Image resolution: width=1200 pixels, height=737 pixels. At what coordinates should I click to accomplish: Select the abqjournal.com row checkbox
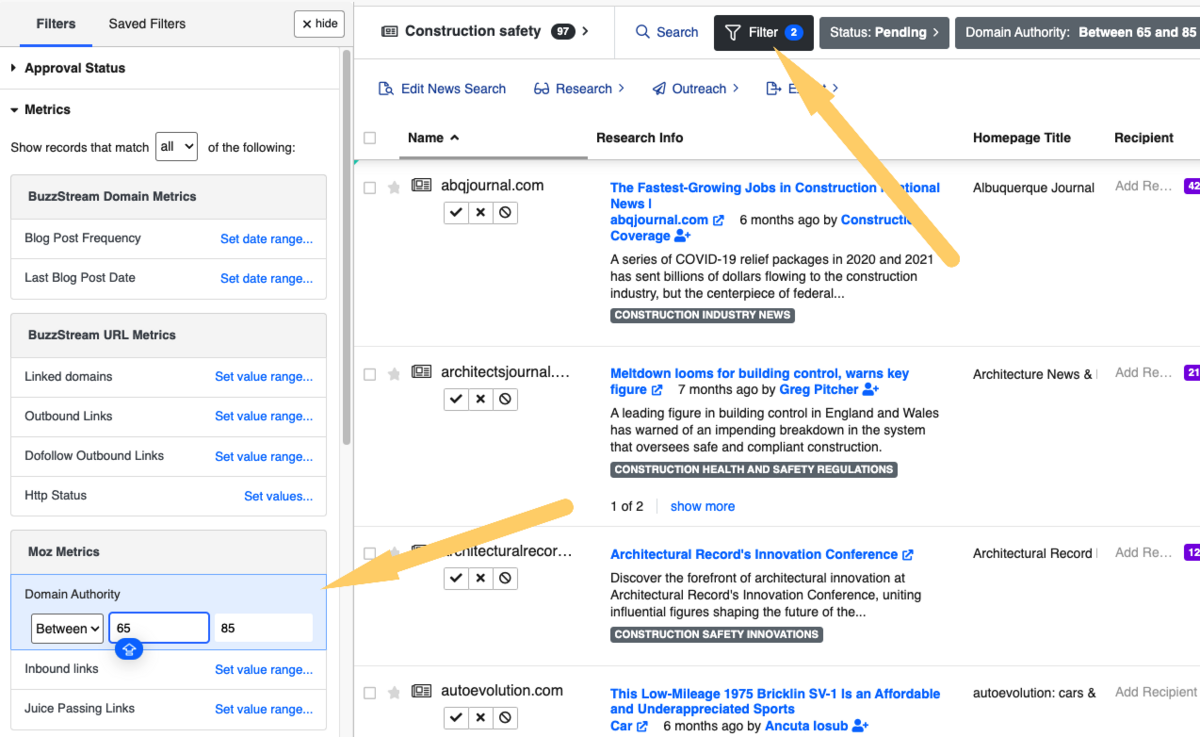tap(370, 187)
